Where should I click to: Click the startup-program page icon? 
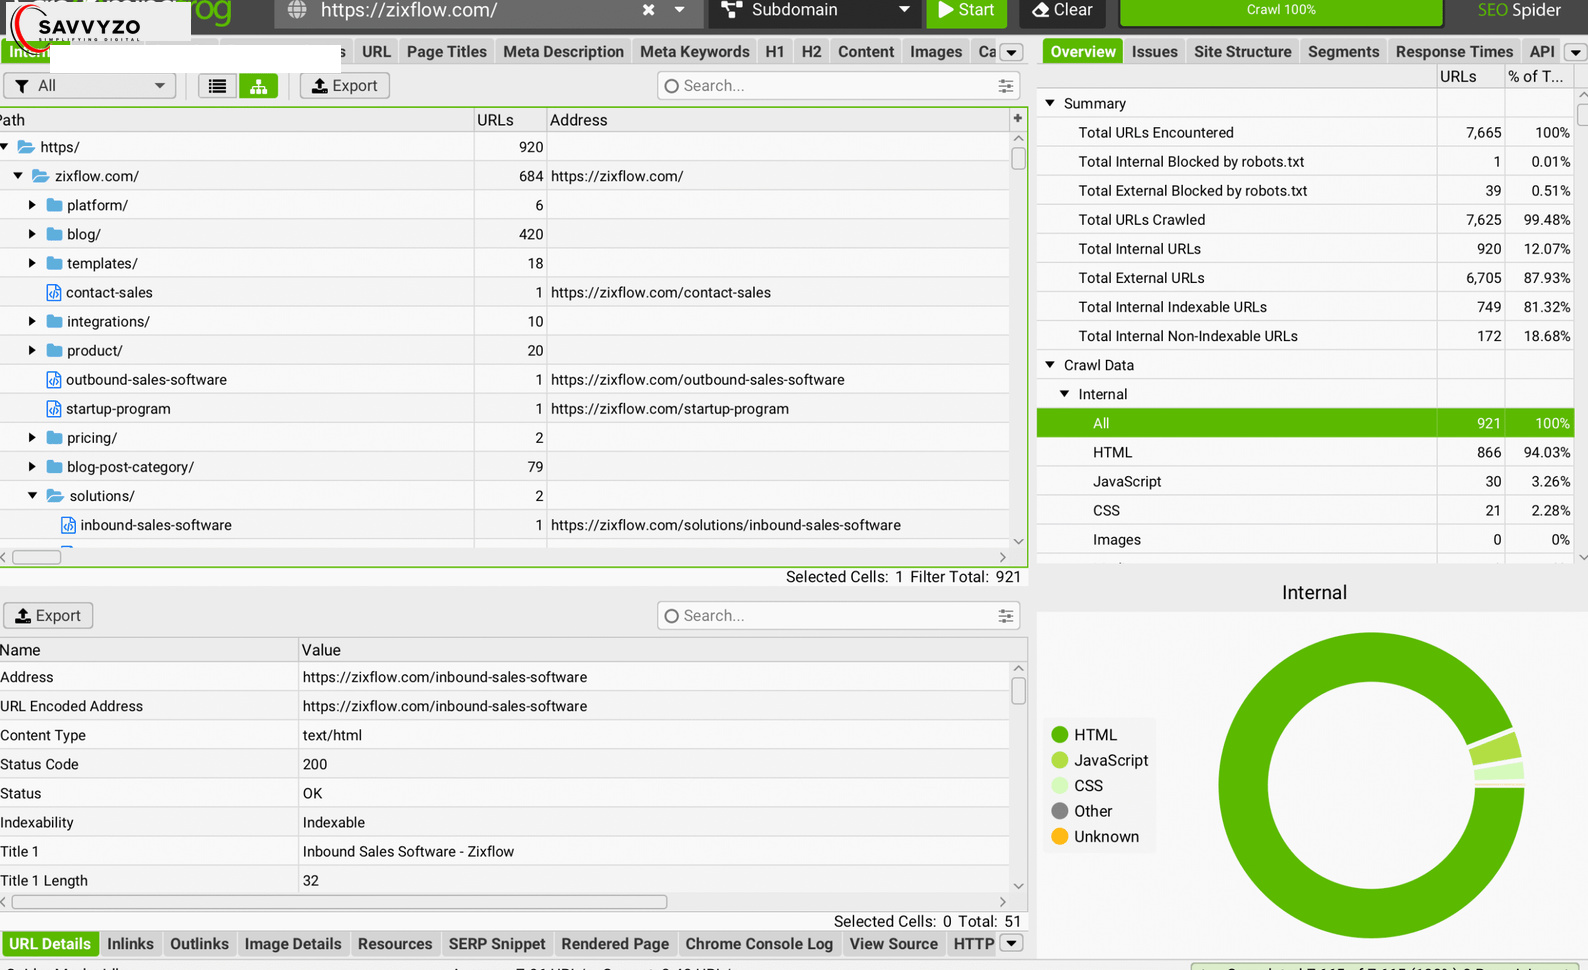54,408
